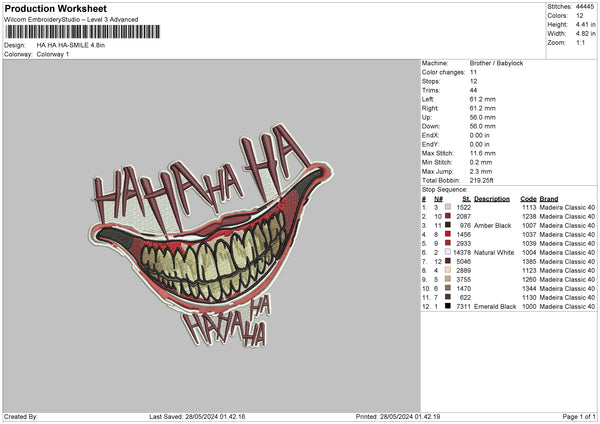This screenshot has height=424, width=600.
Task: Click the Brand column header
Action: pos(548,199)
